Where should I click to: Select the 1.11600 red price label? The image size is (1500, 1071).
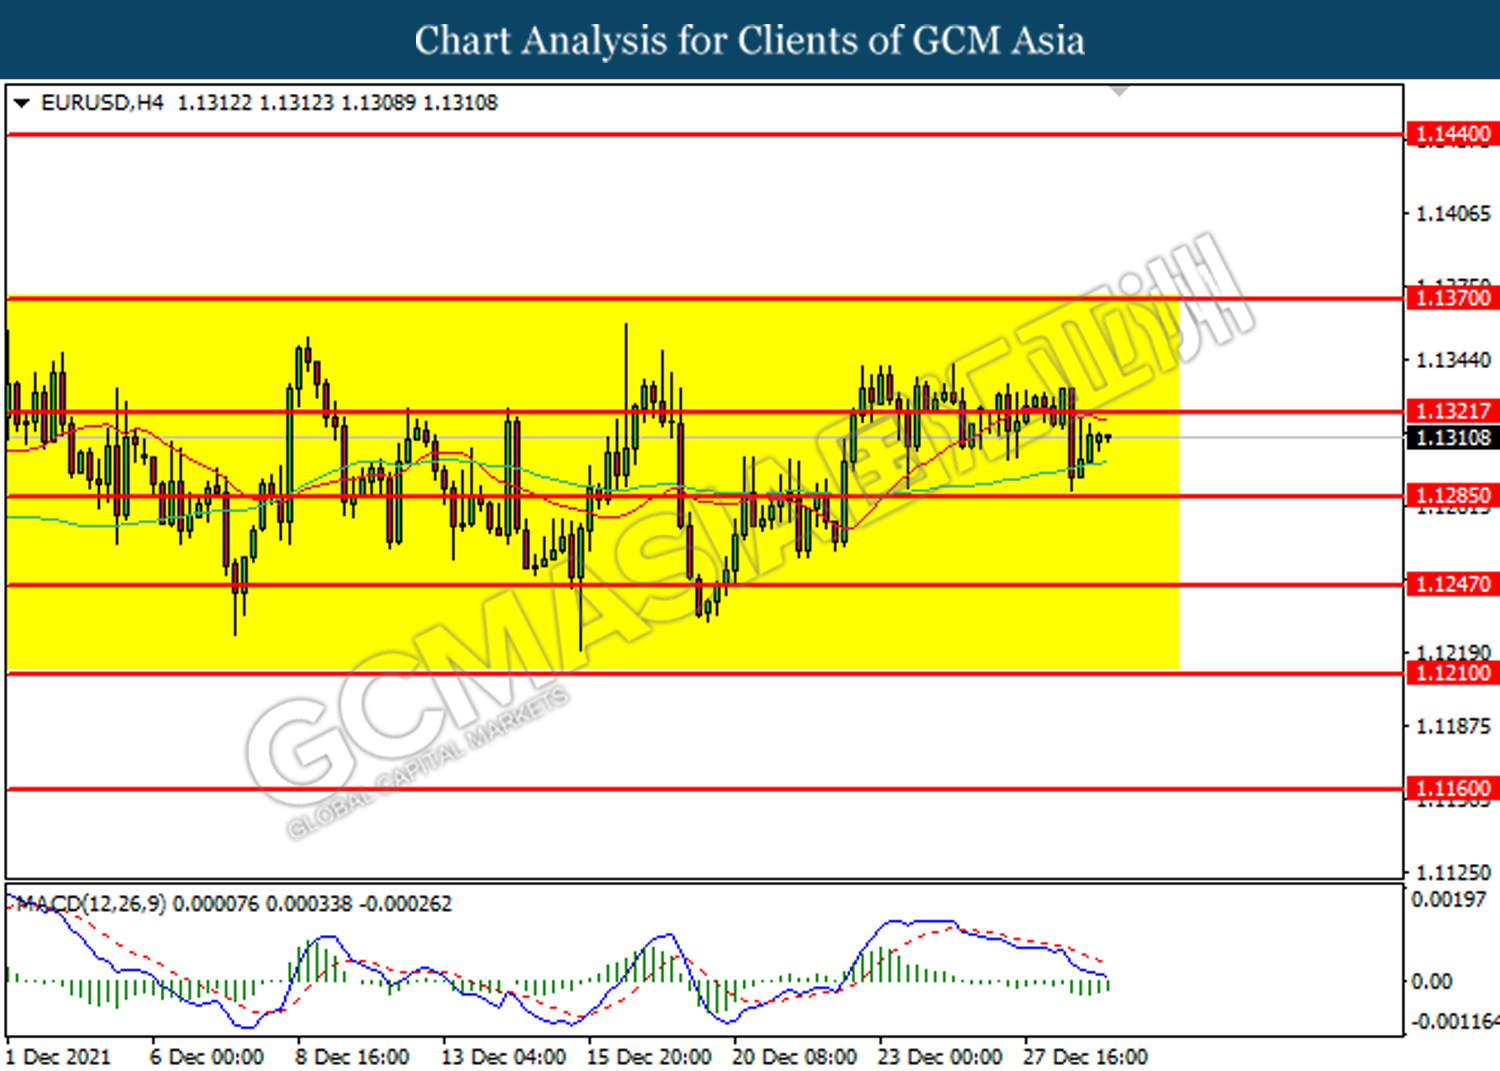[x=1453, y=789]
